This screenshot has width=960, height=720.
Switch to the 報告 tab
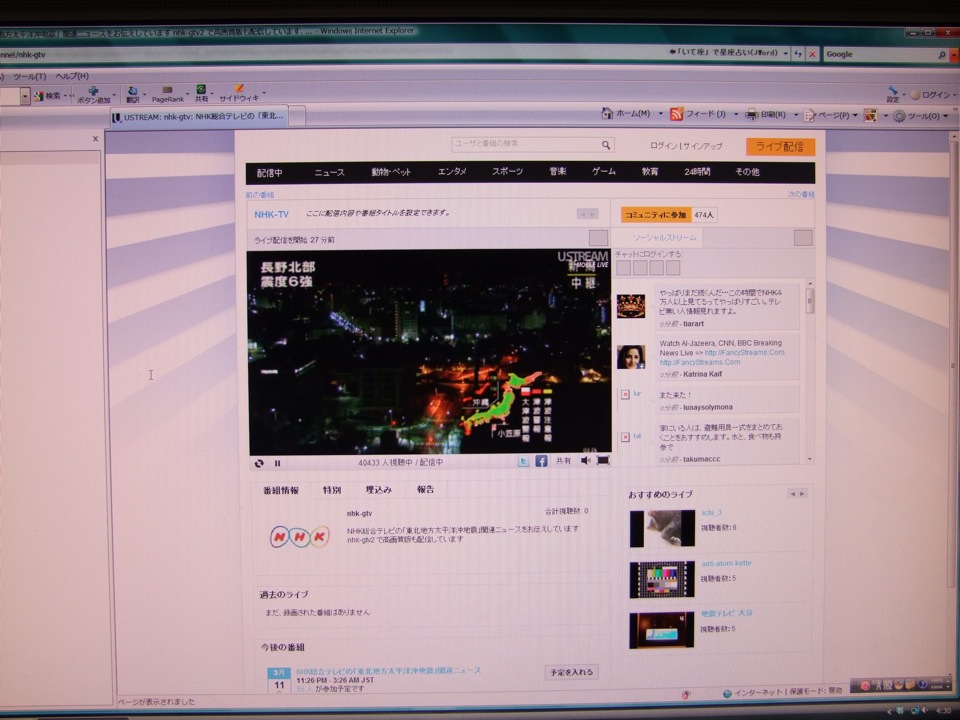[x=426, y=489]
